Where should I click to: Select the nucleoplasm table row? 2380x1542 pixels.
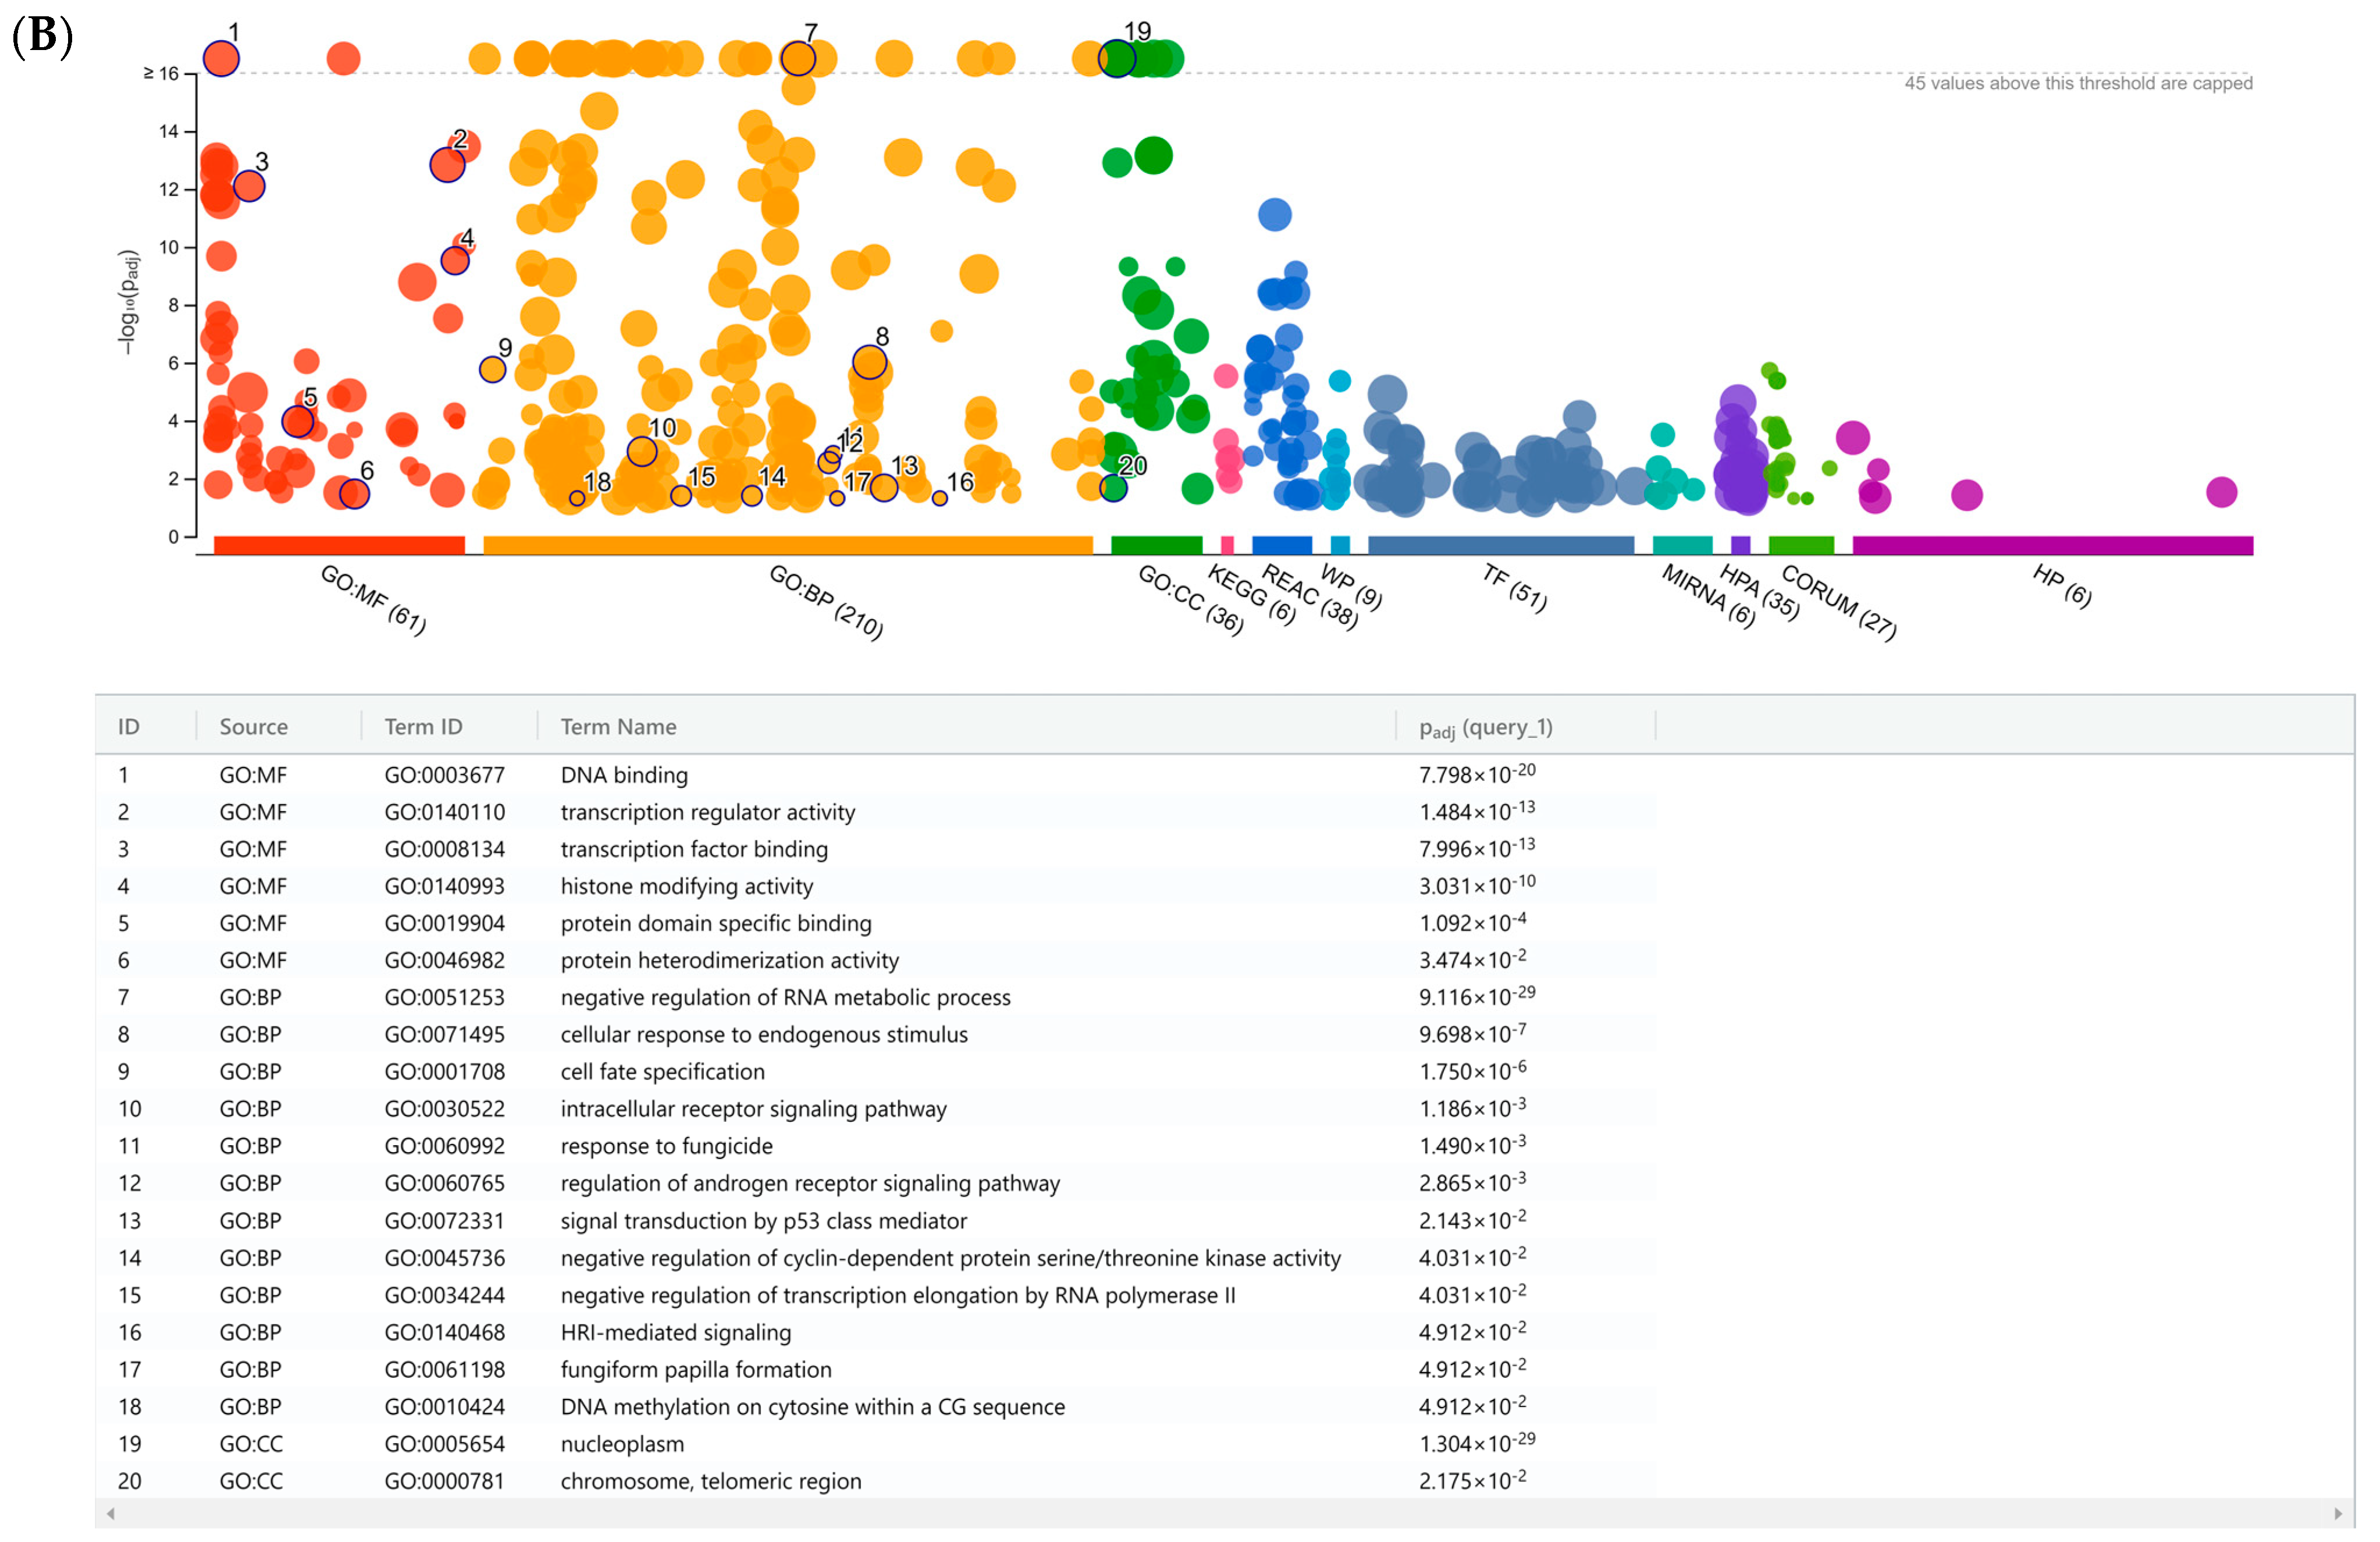622,1444
